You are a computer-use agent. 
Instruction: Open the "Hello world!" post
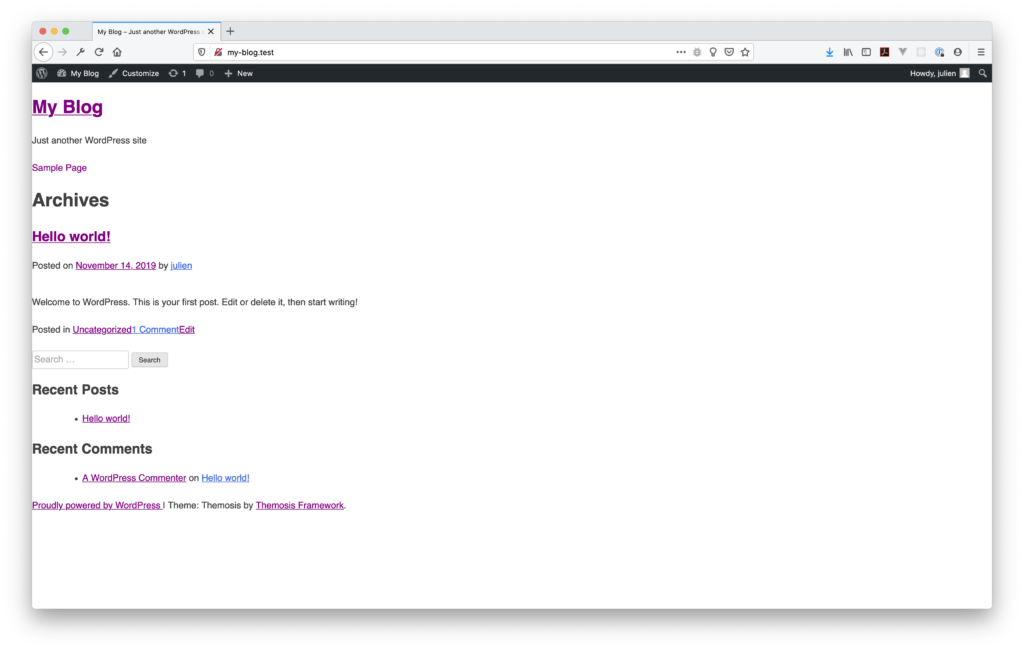click(x=70, y=236)
